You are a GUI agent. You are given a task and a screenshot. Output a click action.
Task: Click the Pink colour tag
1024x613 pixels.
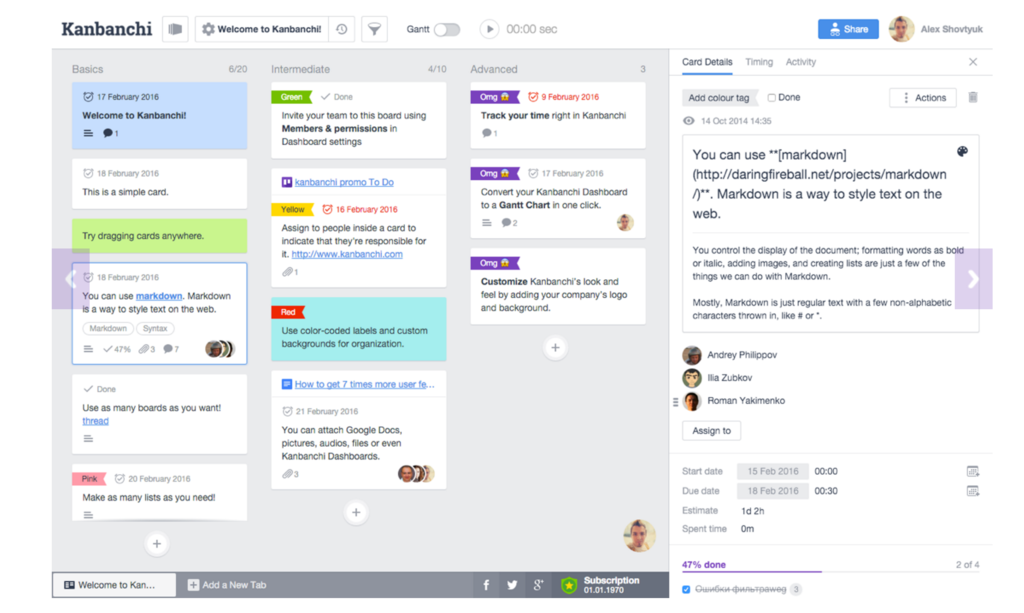89,479
